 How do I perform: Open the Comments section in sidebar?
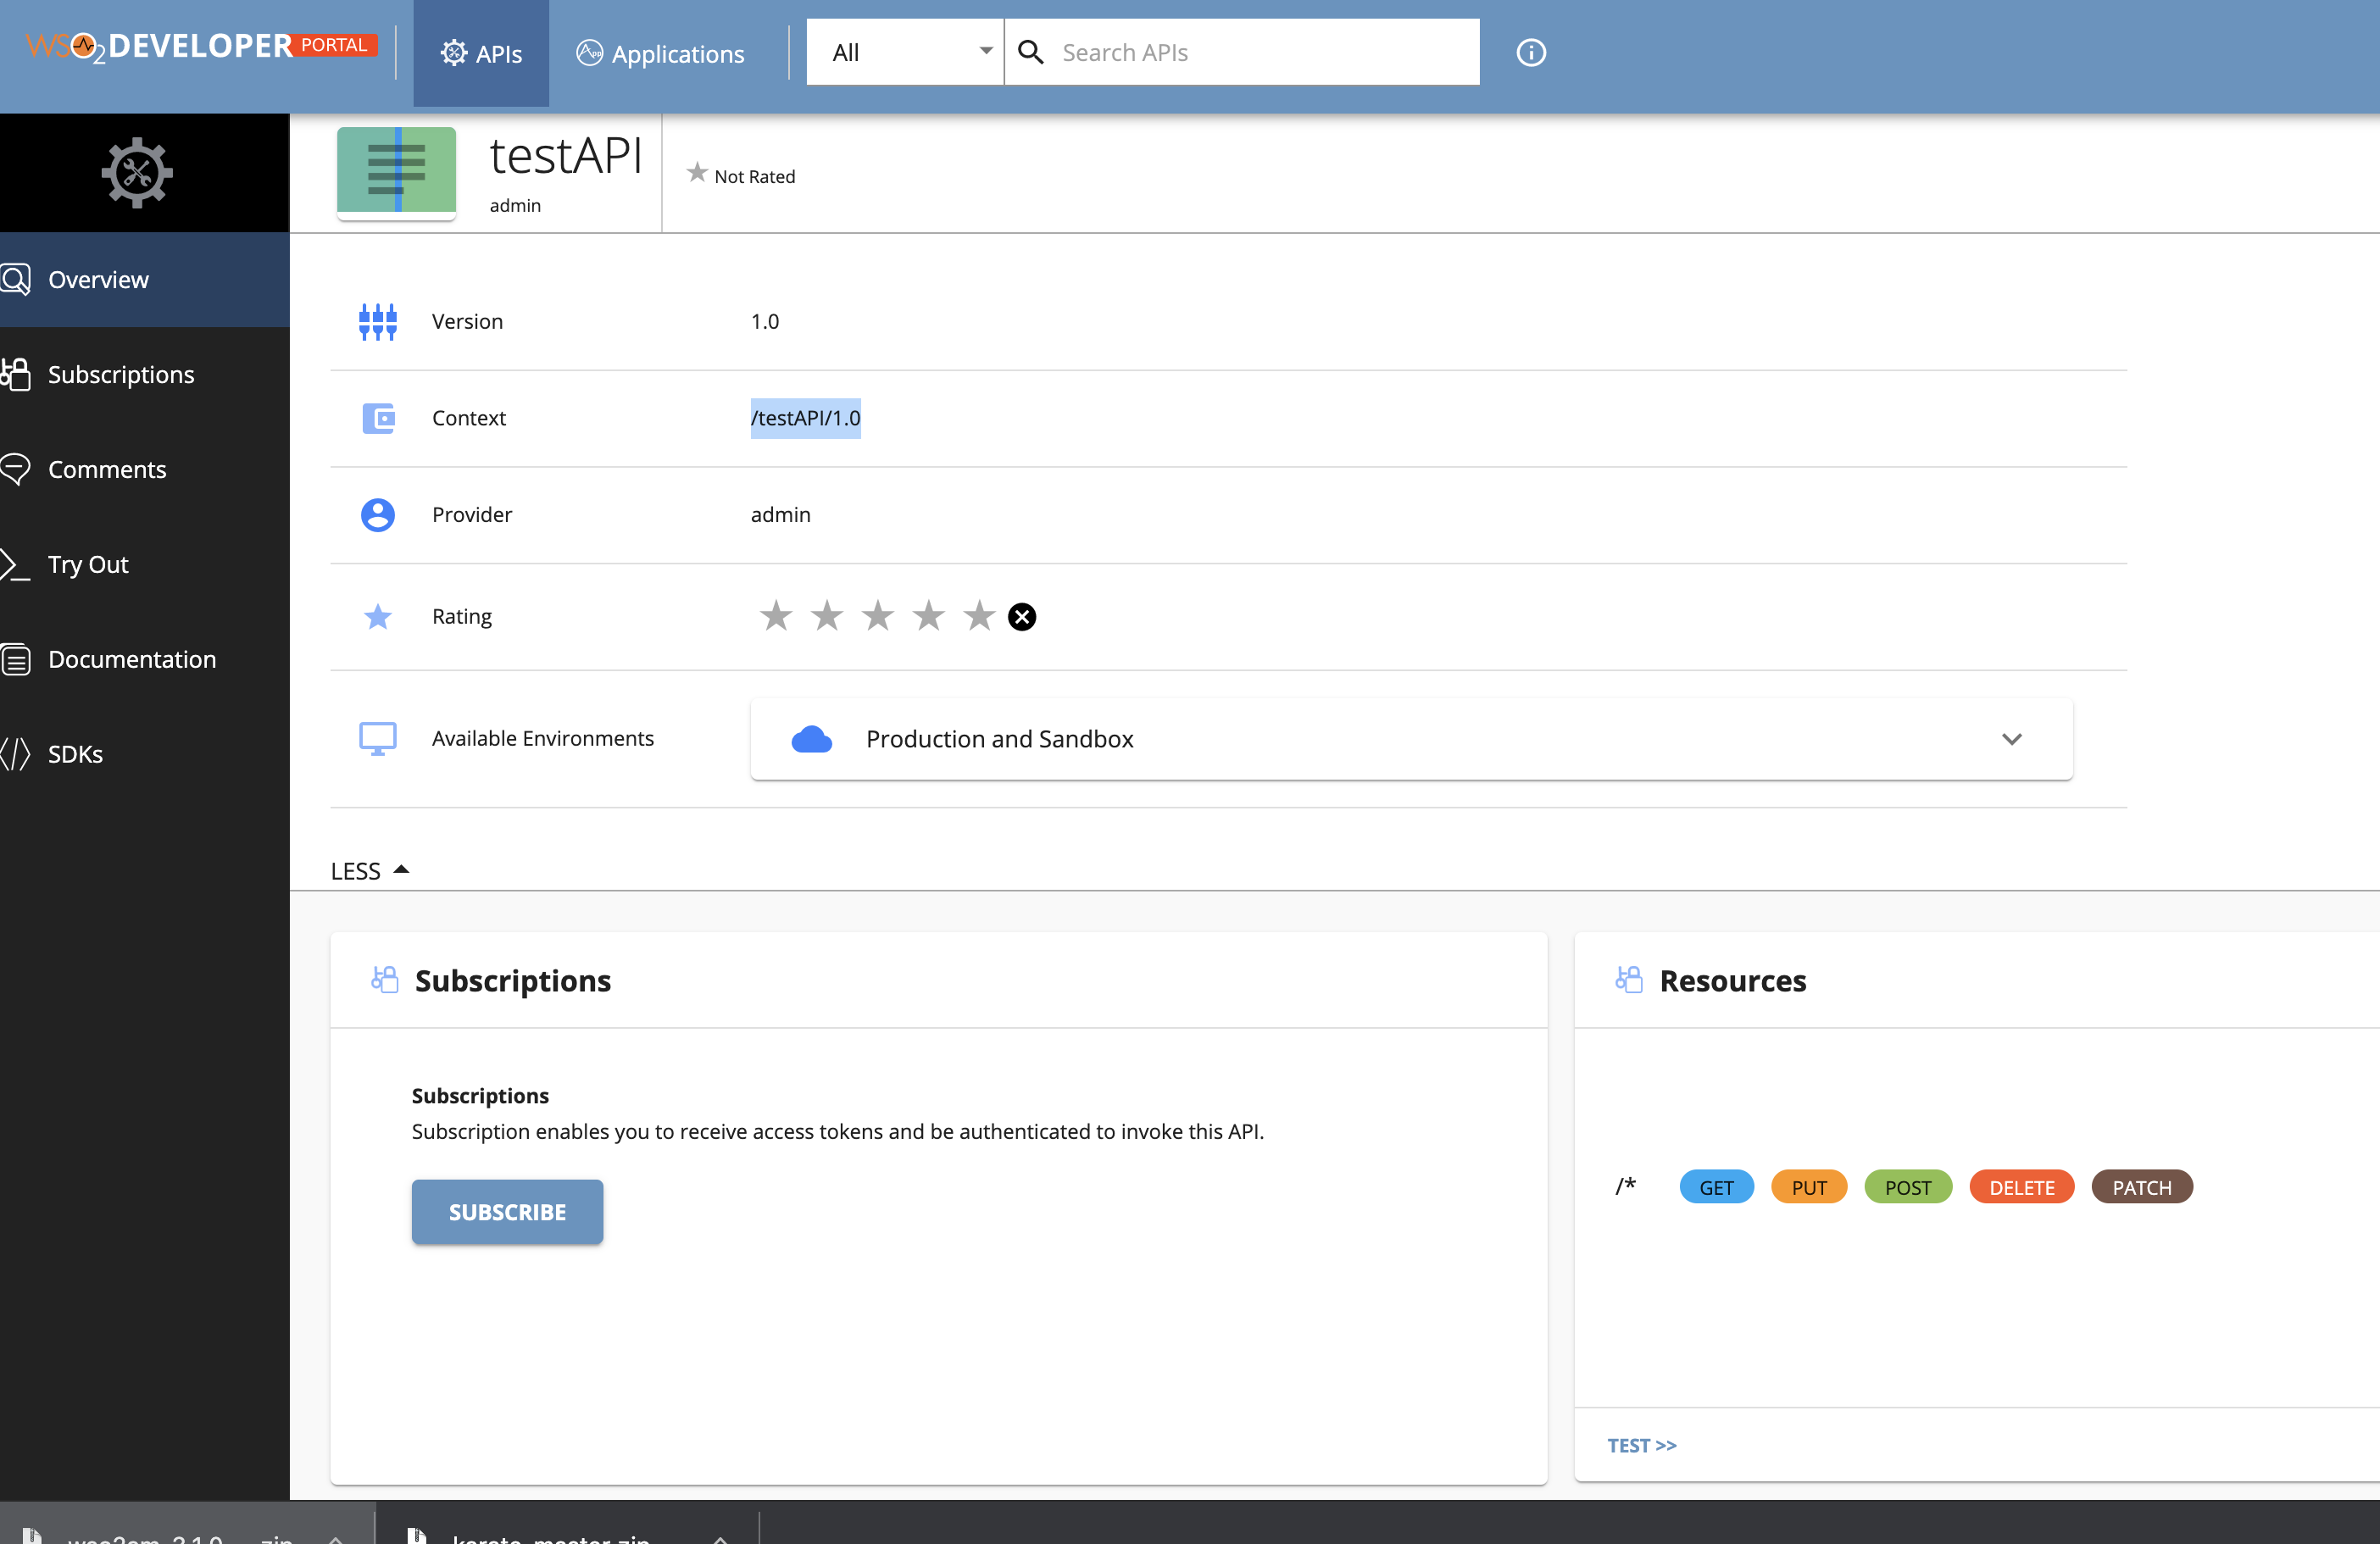107,469
